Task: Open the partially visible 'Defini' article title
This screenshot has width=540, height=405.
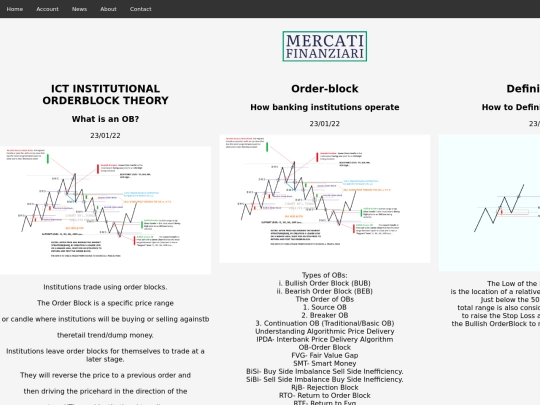Action: [x=523, y=89]
